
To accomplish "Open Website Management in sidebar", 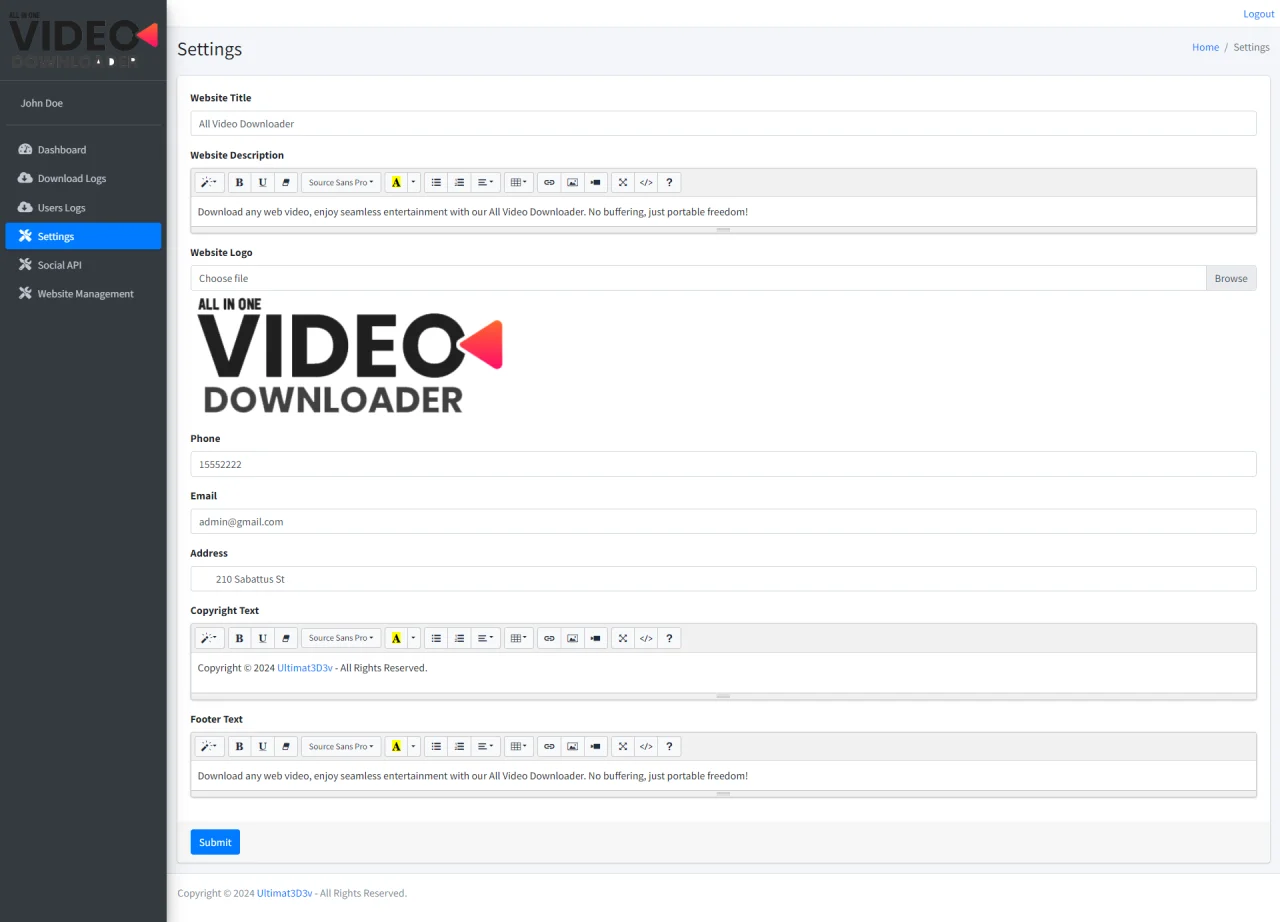I will (x=83, y=294).
